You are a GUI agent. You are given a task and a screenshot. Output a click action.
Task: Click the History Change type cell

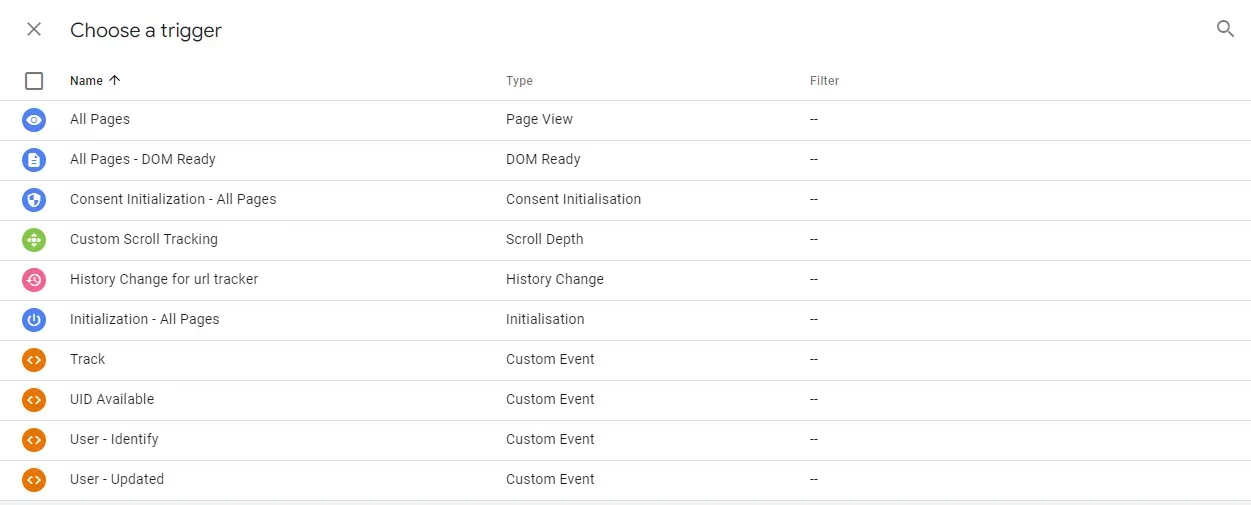pyautogui.click(x=555, y=279)
